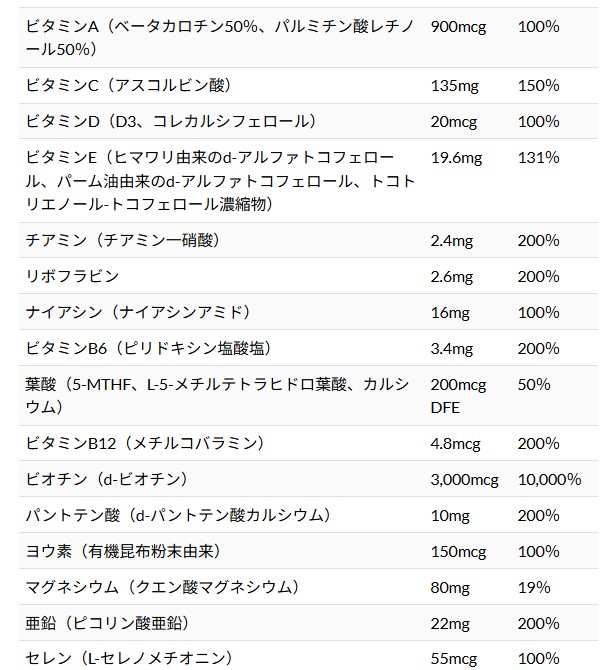Select the ビタミンC（アスコルビン酸）label
603x670 pixels.
point(129,85)
